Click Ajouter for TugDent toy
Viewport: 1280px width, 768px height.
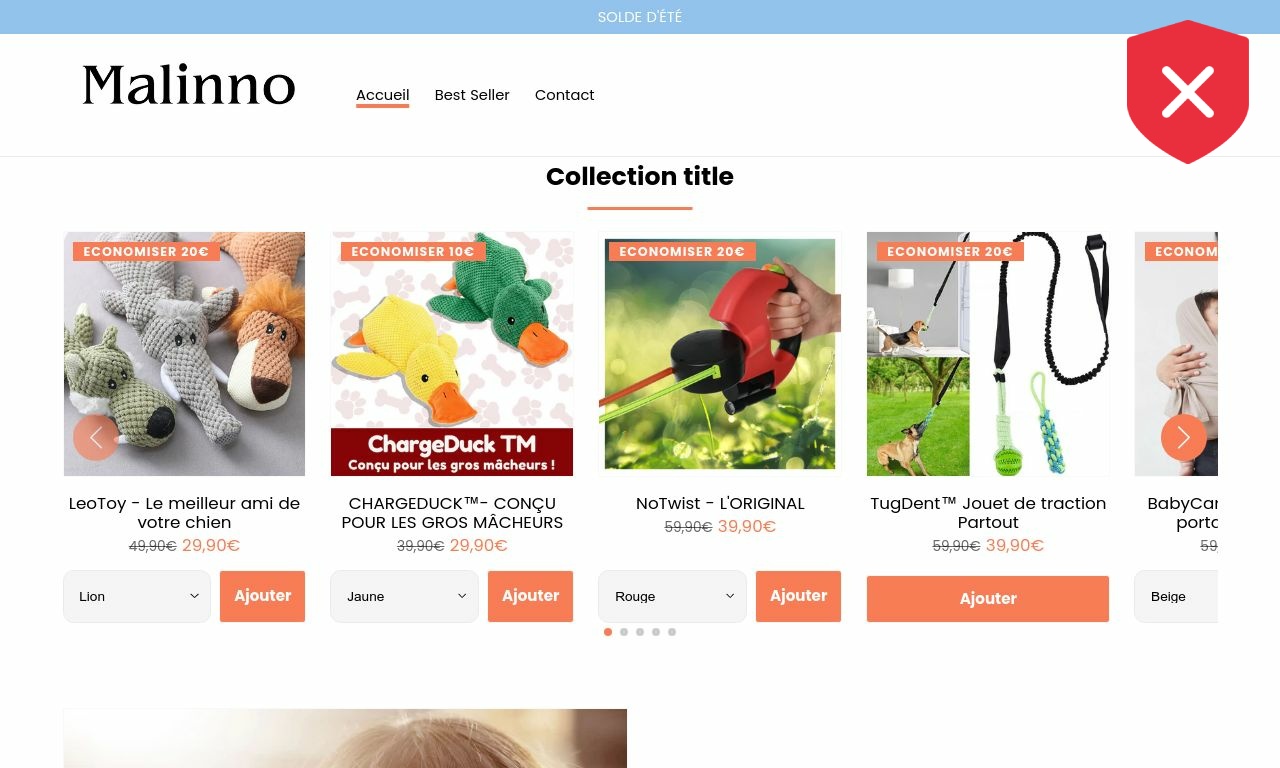(x=988, y=599)
